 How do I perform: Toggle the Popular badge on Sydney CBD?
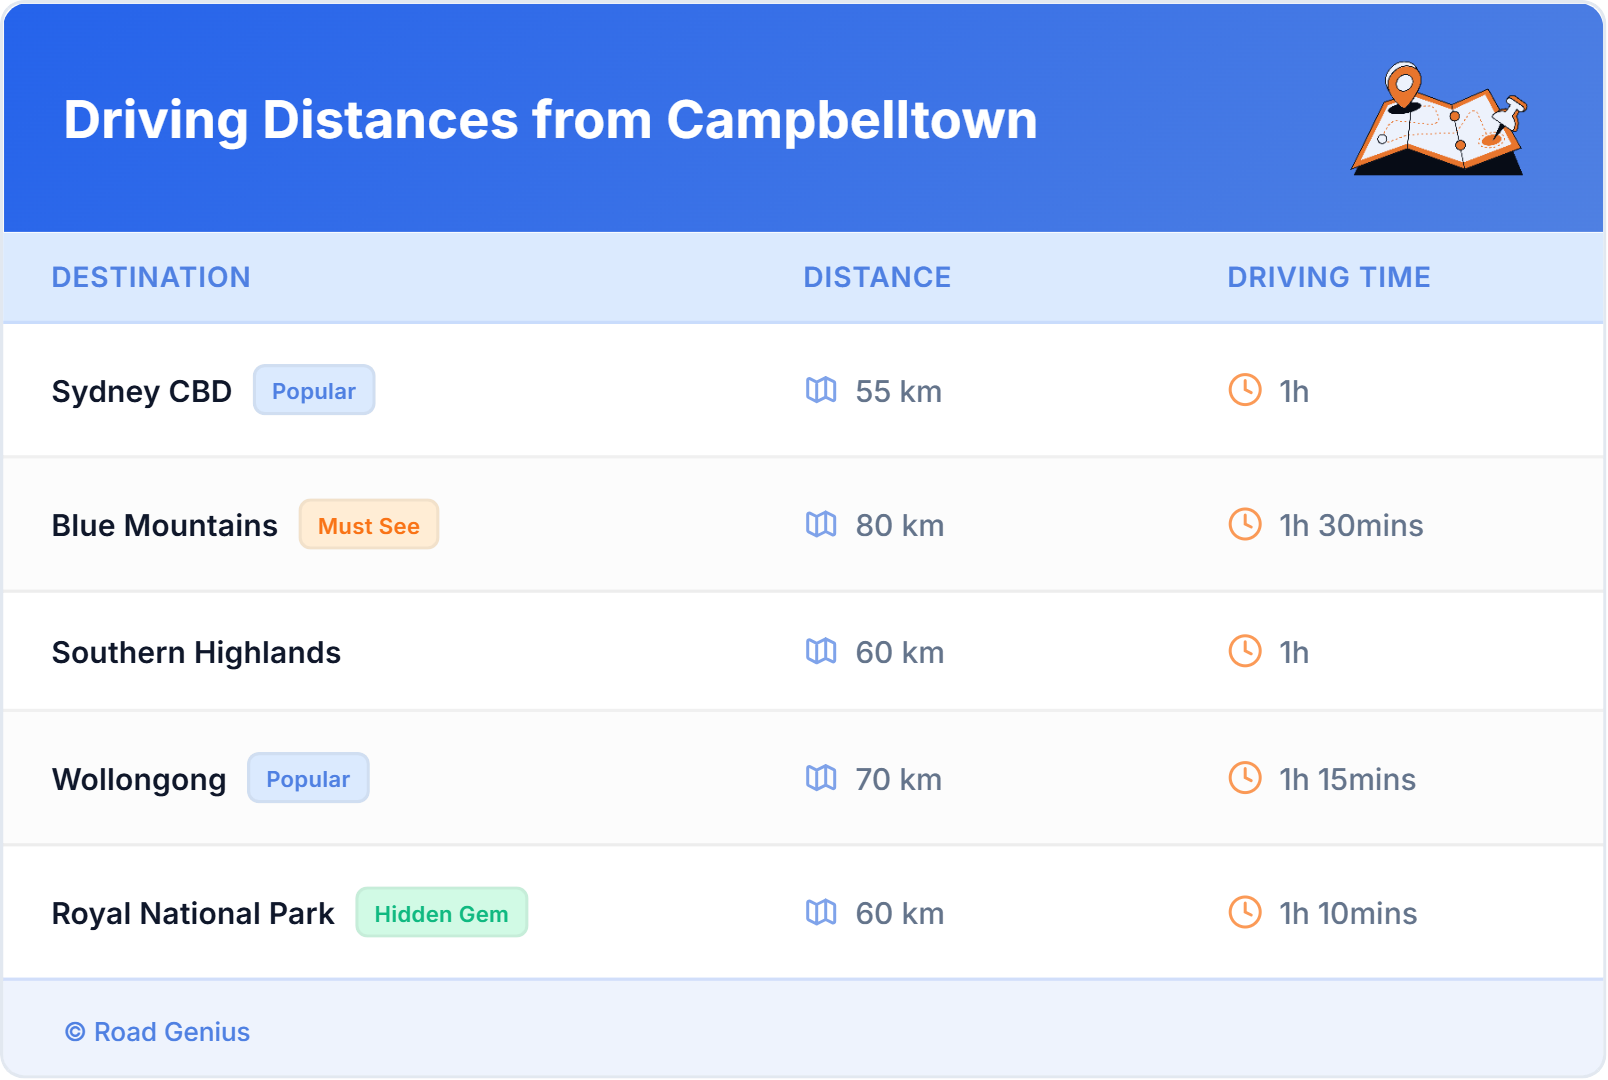tap(313, 390)
